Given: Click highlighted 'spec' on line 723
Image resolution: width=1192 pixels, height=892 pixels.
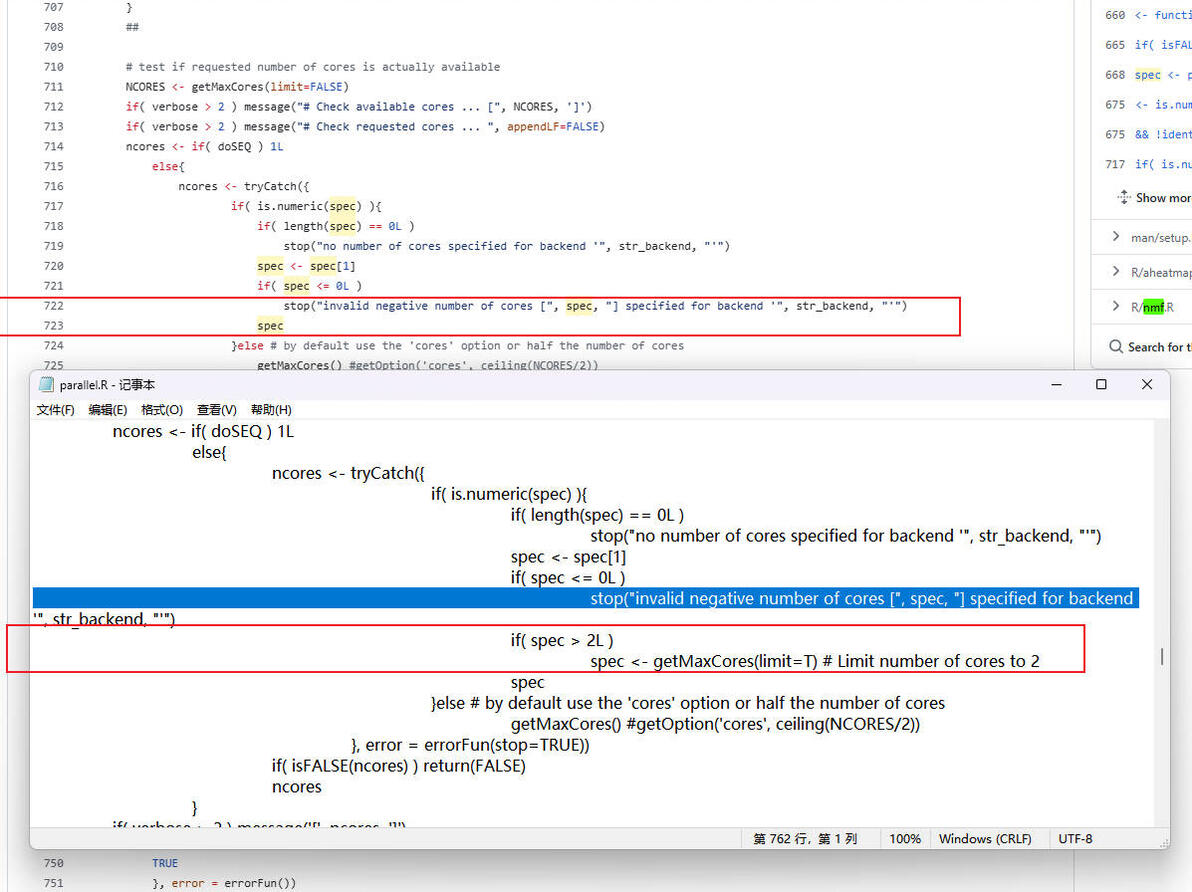Looking at the screenshot, I should pyautogui.click(x=270, y=325).
